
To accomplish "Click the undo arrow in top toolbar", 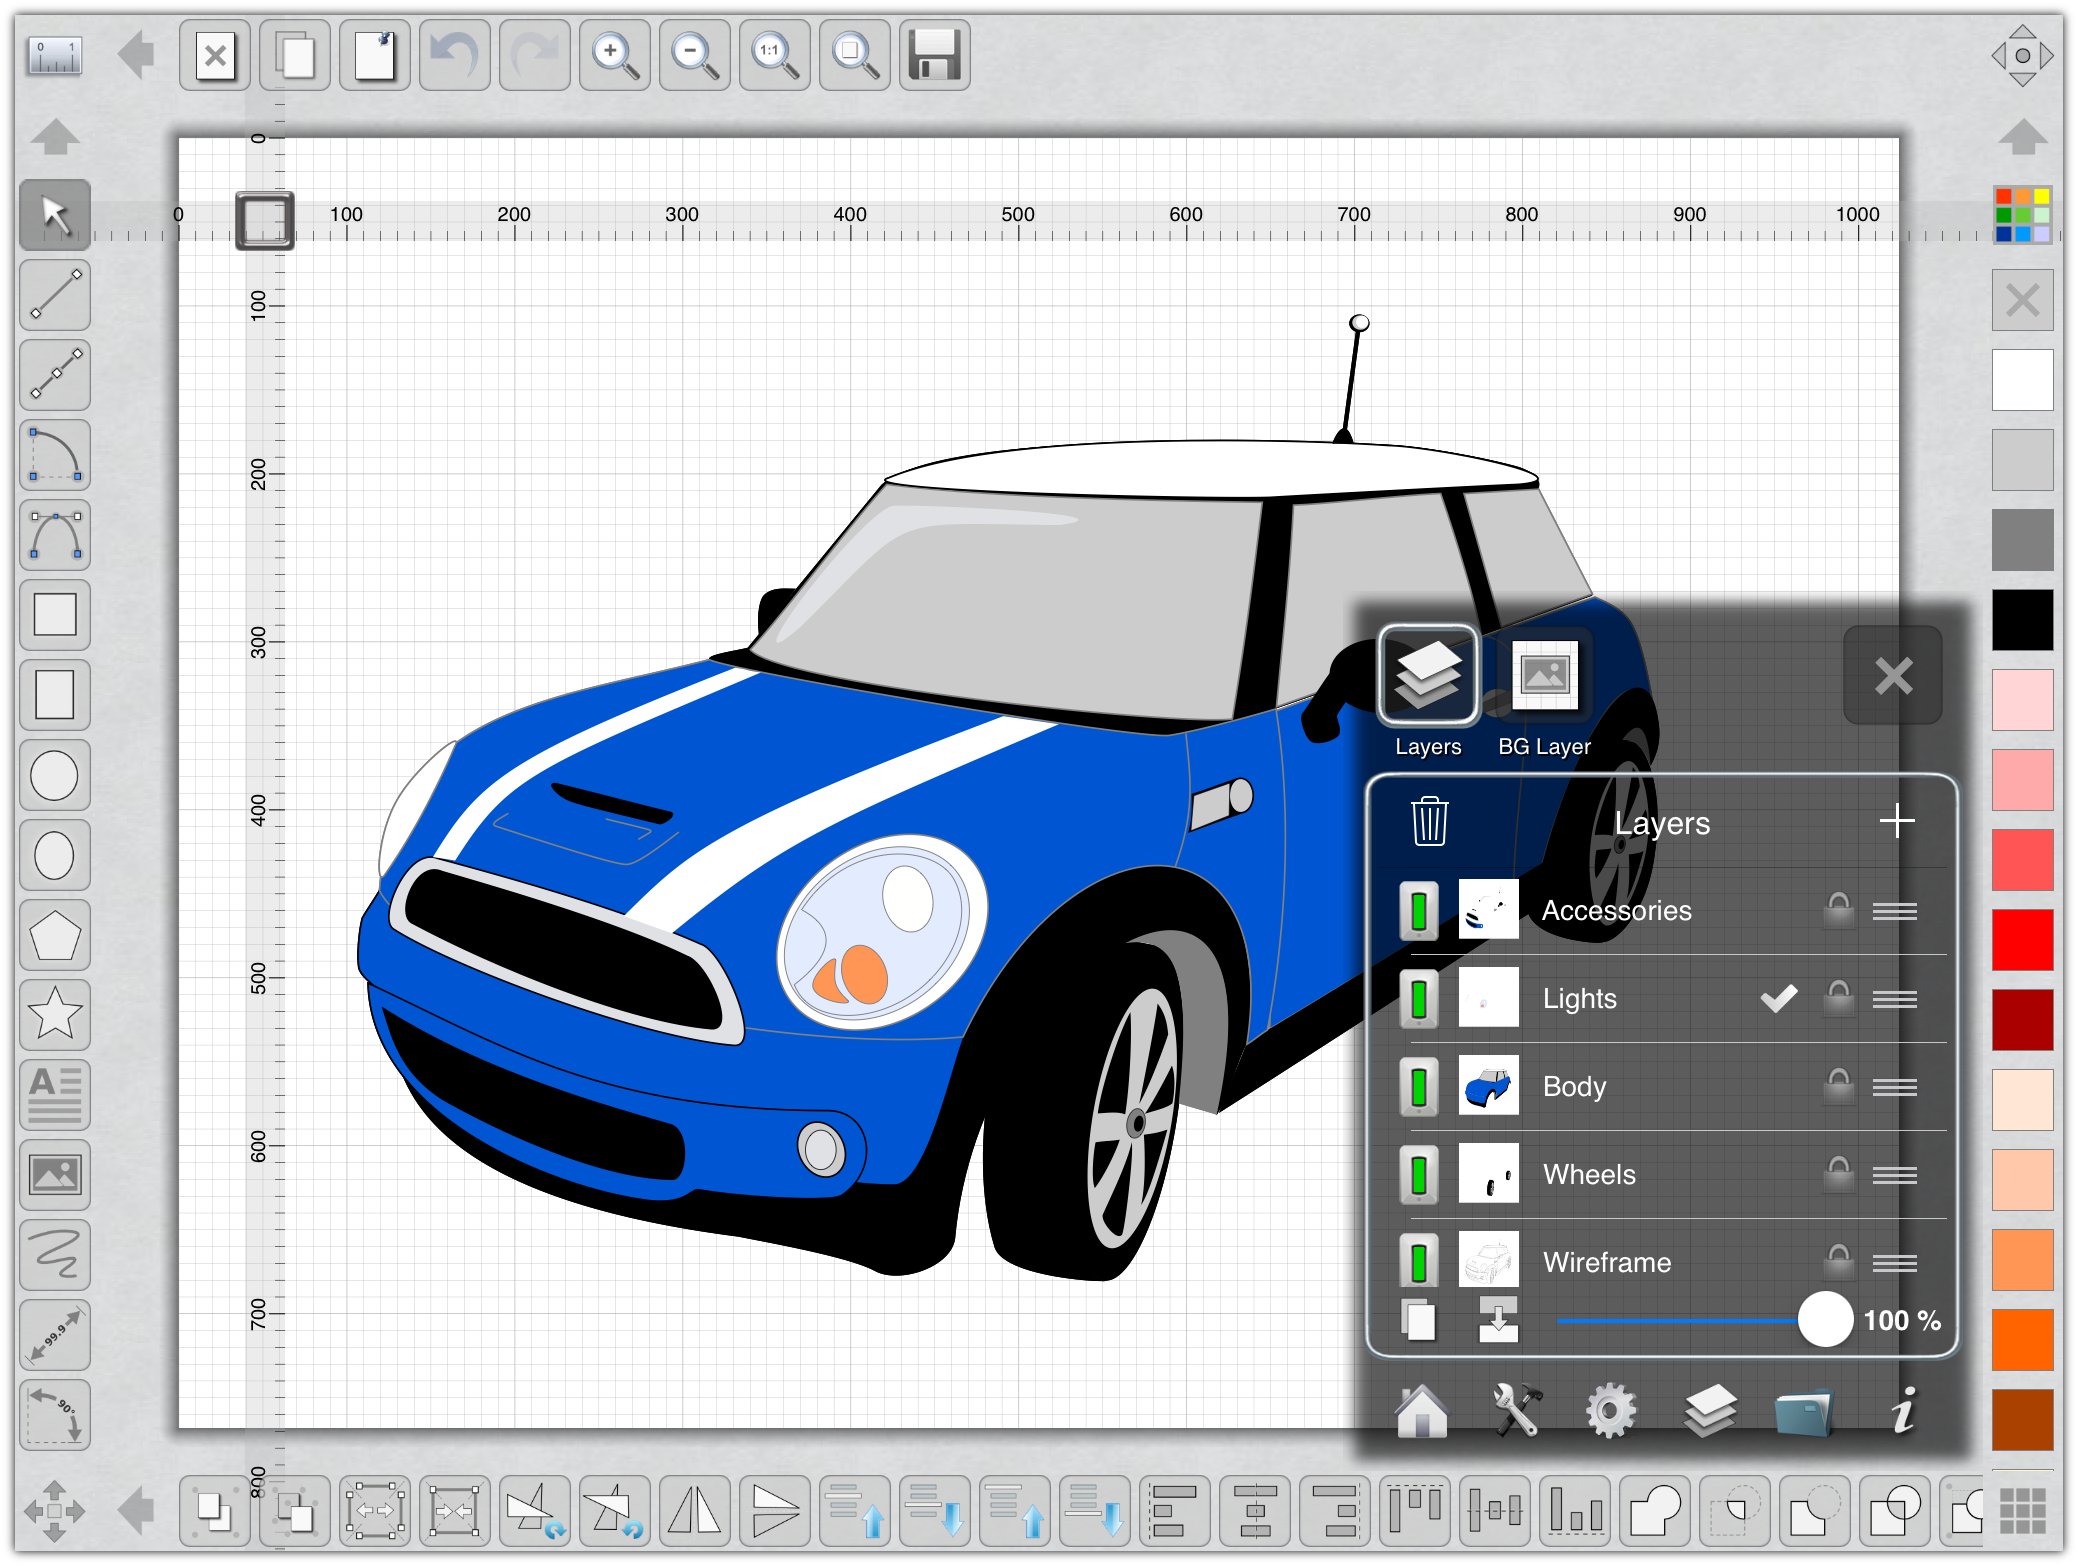I will (455, 56).
